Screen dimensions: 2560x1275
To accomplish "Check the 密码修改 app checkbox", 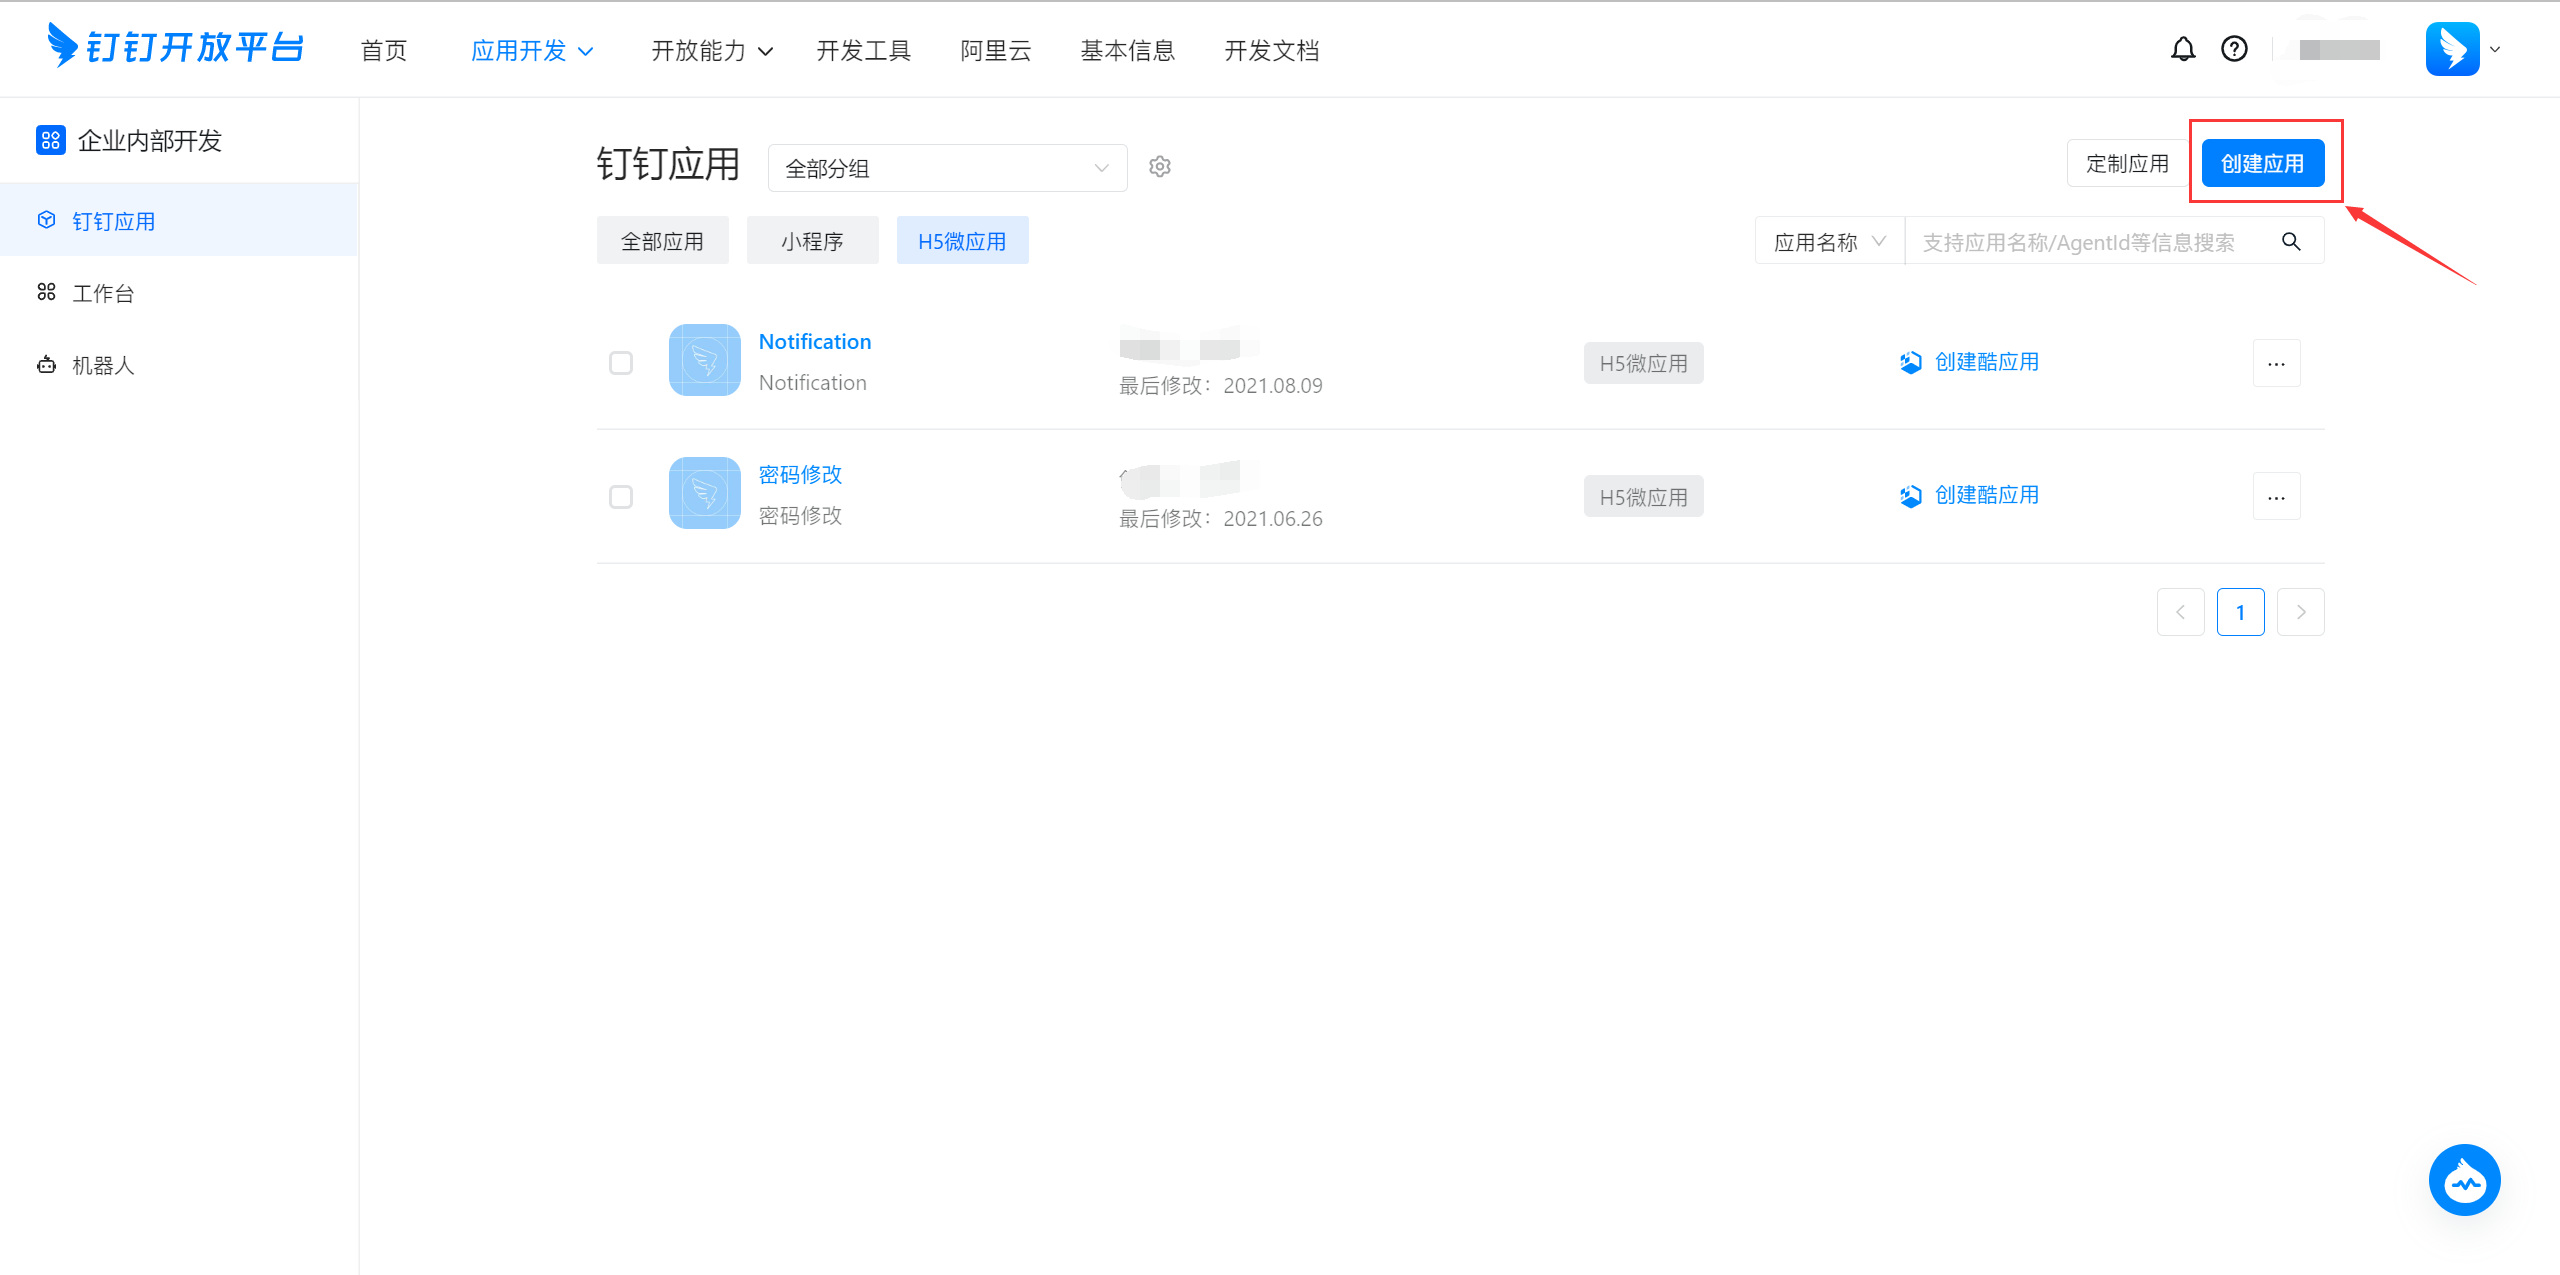I will tap(621, 497).
